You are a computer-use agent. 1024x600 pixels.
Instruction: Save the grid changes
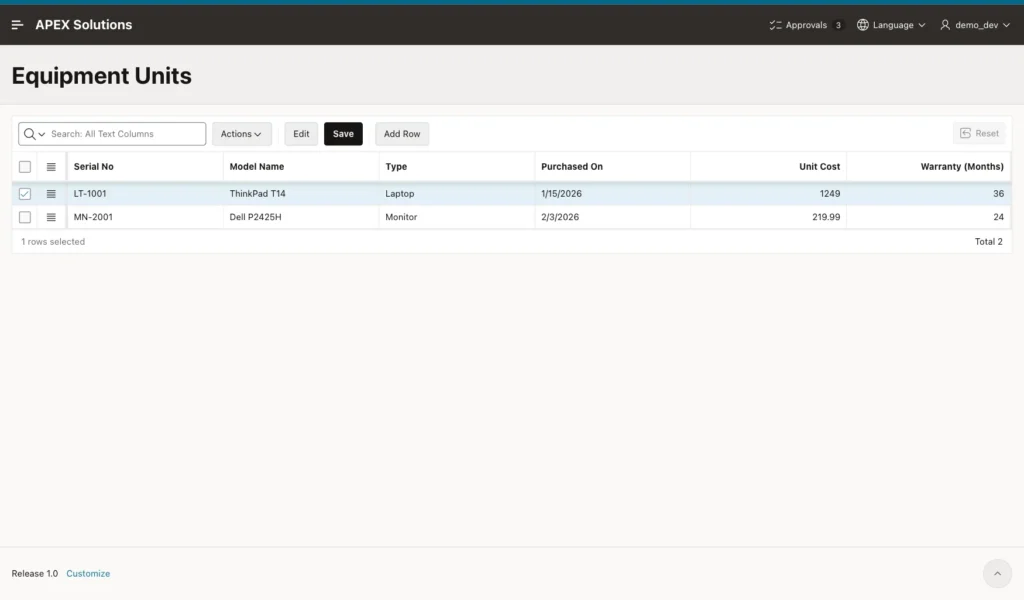coord(344,134)
